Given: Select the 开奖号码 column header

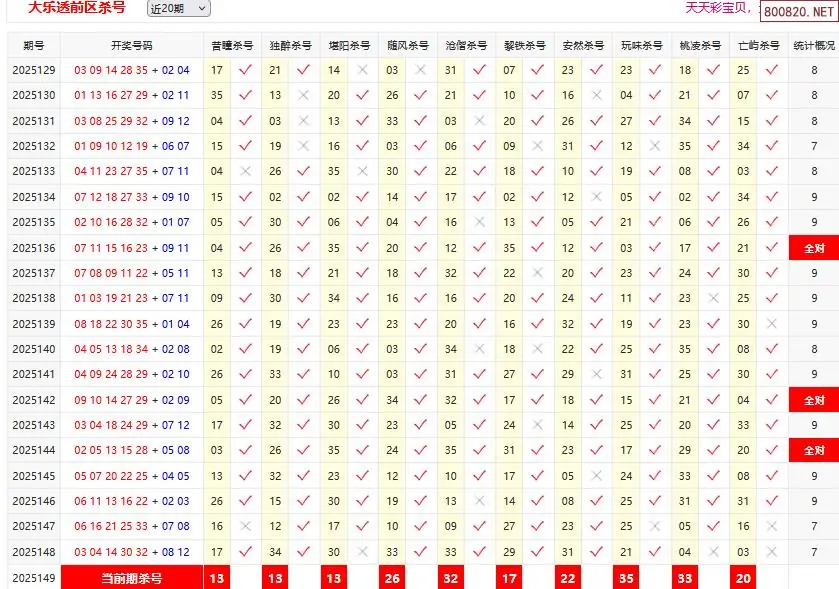Looking at the screenshot, I should click(131, 46).
